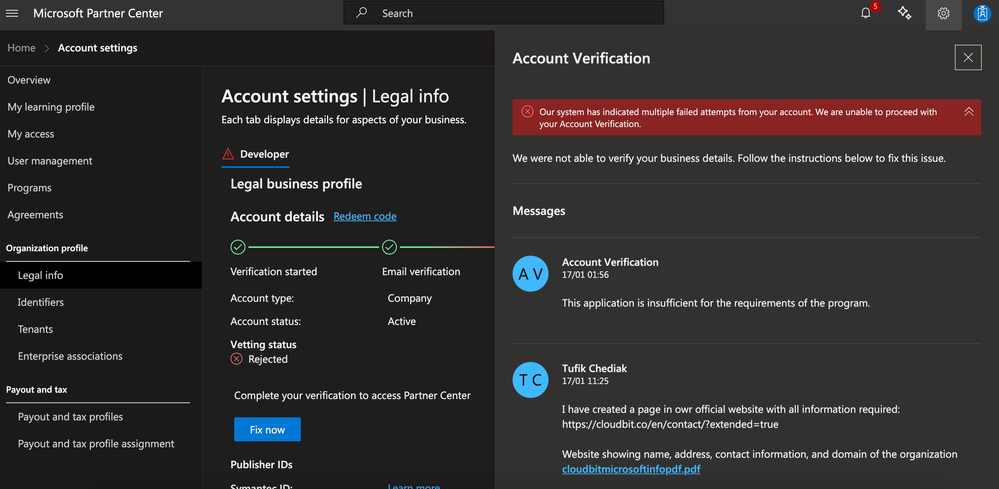Click the Rejected status icon
The image size is (999, 489).
236,359
